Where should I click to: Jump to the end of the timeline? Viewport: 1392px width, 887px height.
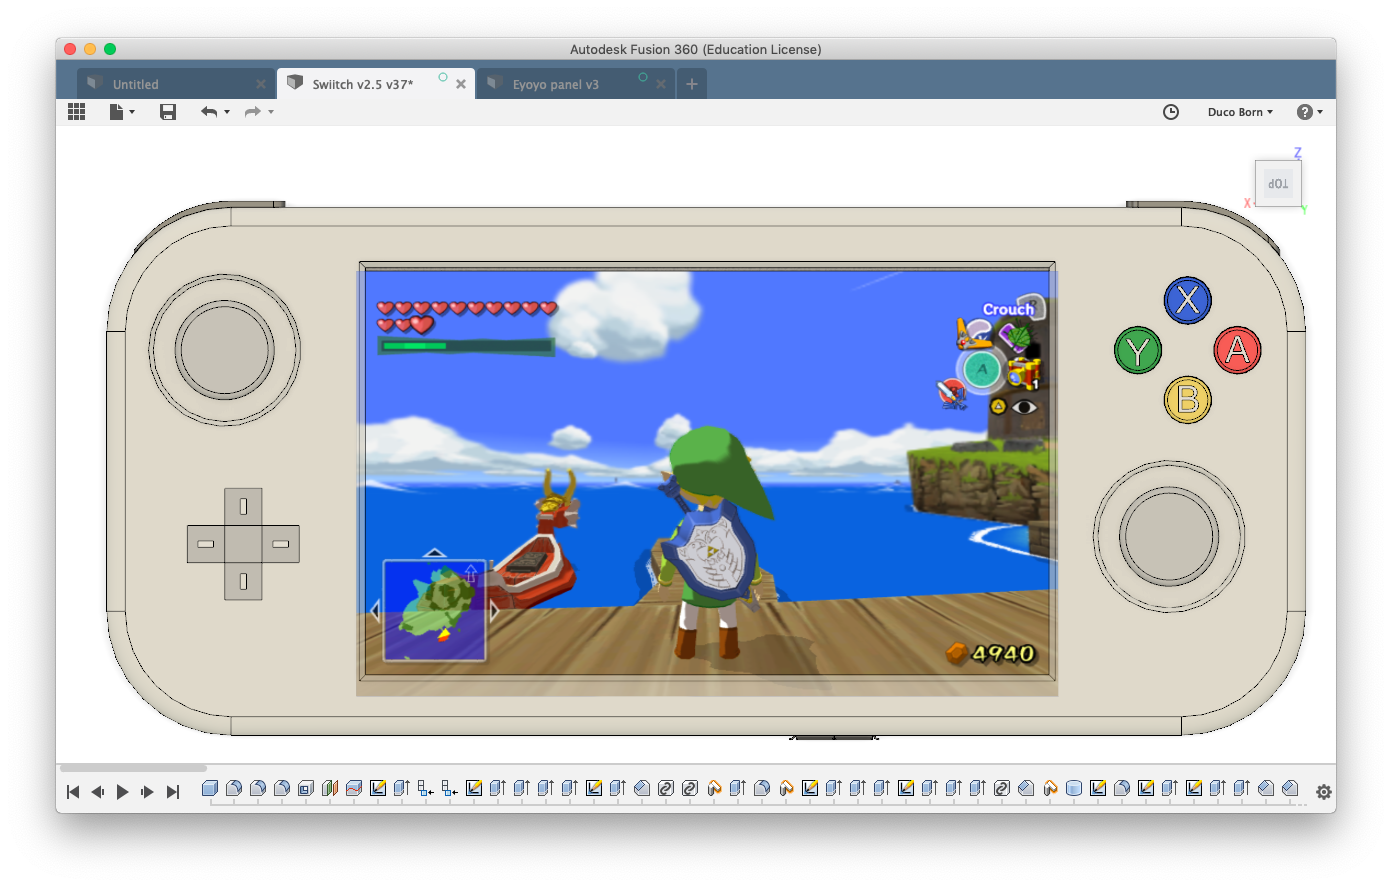coord(173,792)
